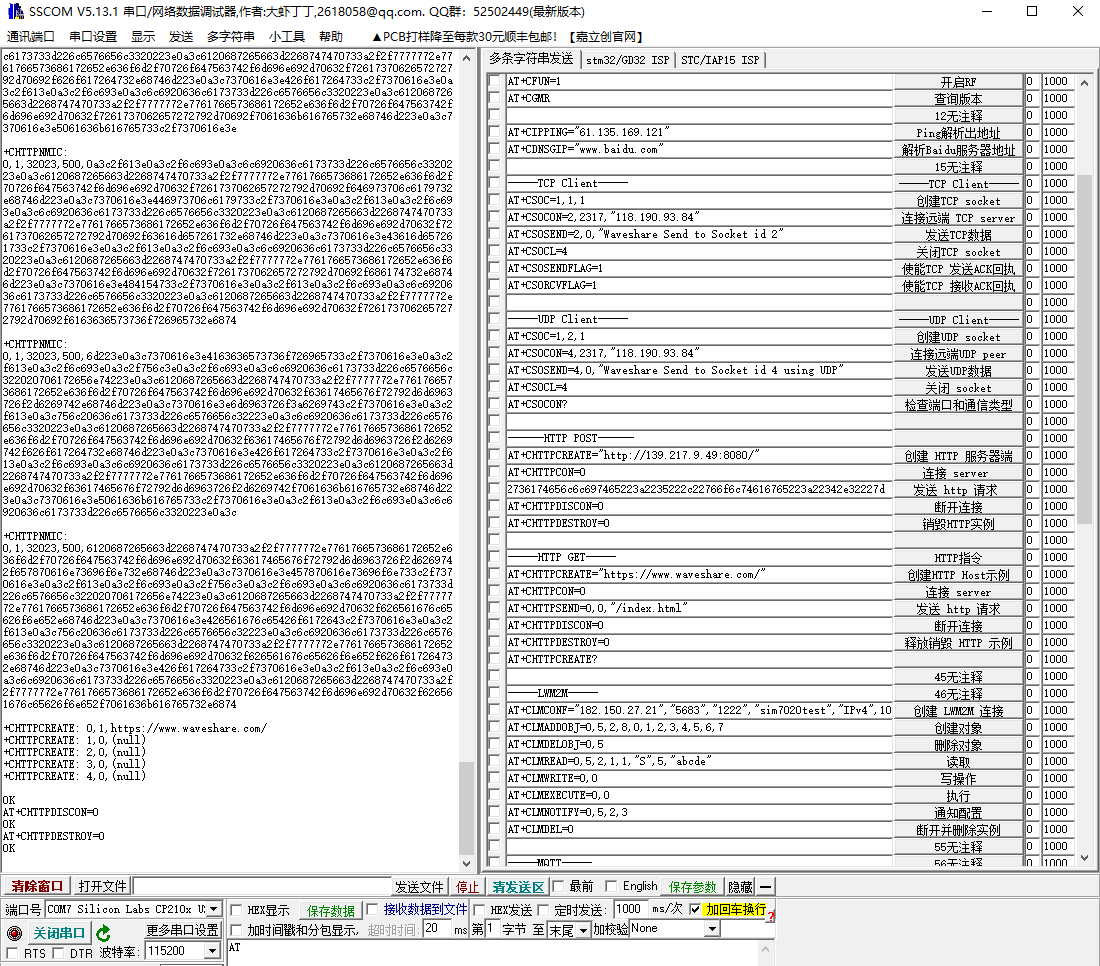This screenshot has width=1100, height=966.
Task: Click the 隐藏 button
Action: [740, 887]
